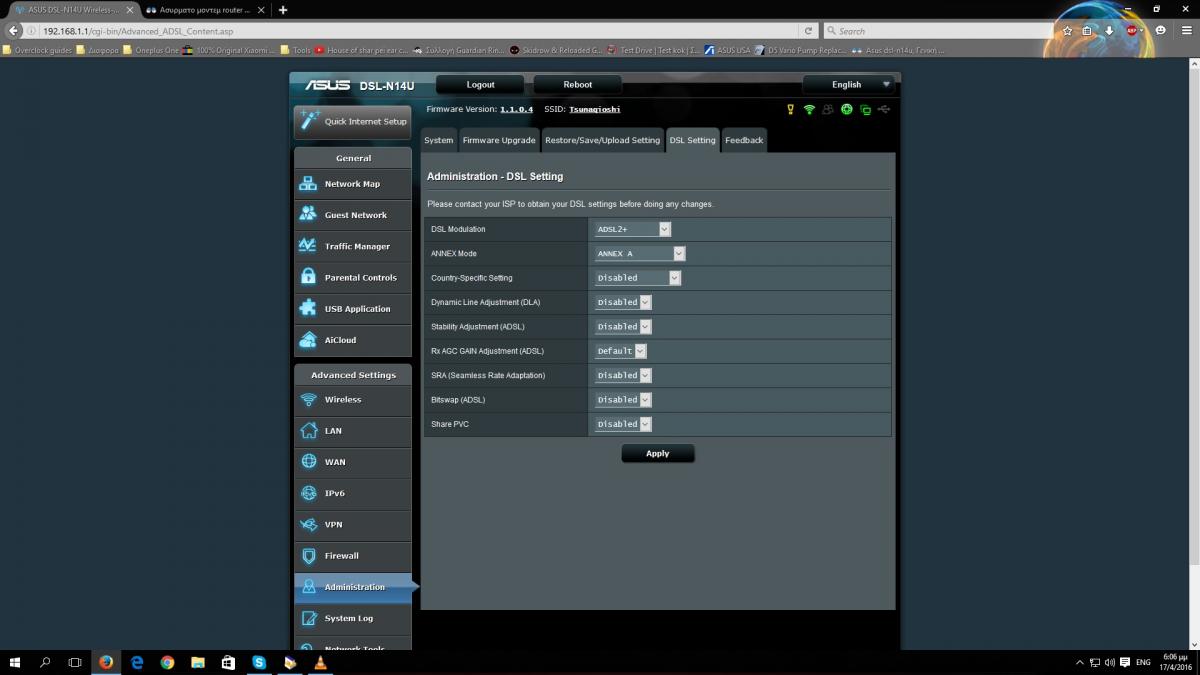1200x675 pixels.
Task: Click the Reboot button
Action: pyautogui.click(x=578, y=85)
